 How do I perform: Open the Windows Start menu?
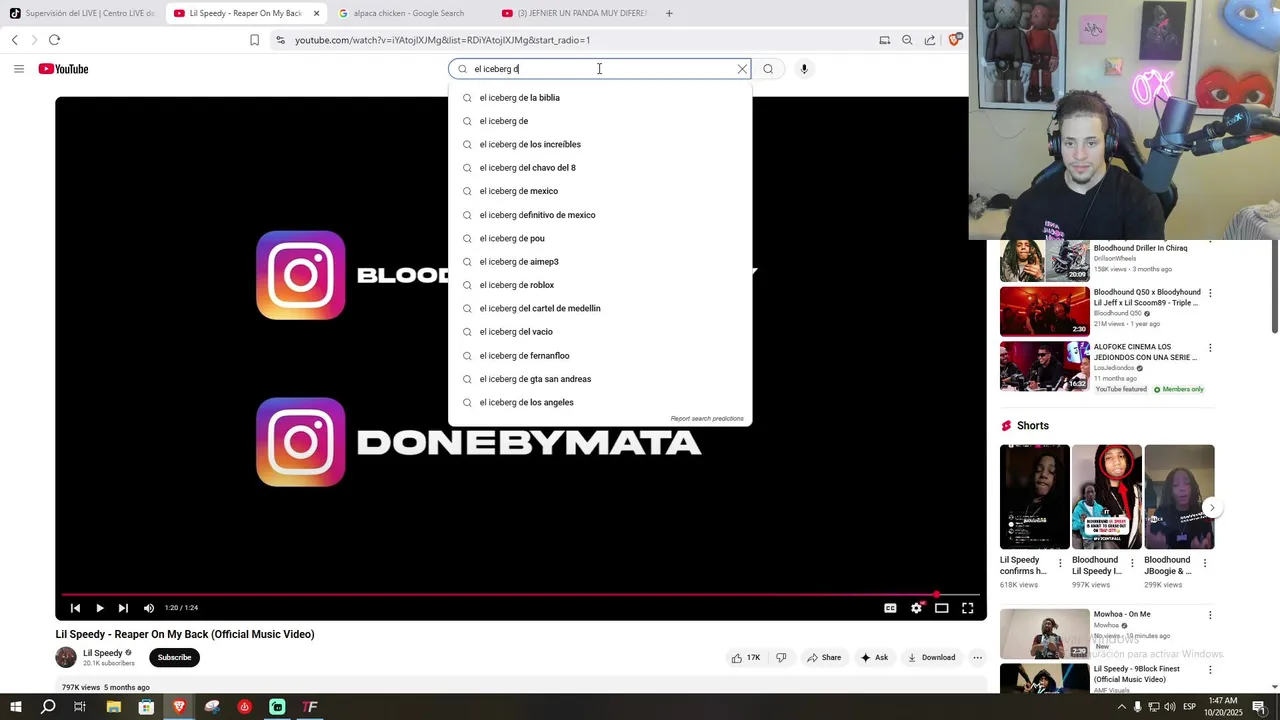[x=15, y=707]
